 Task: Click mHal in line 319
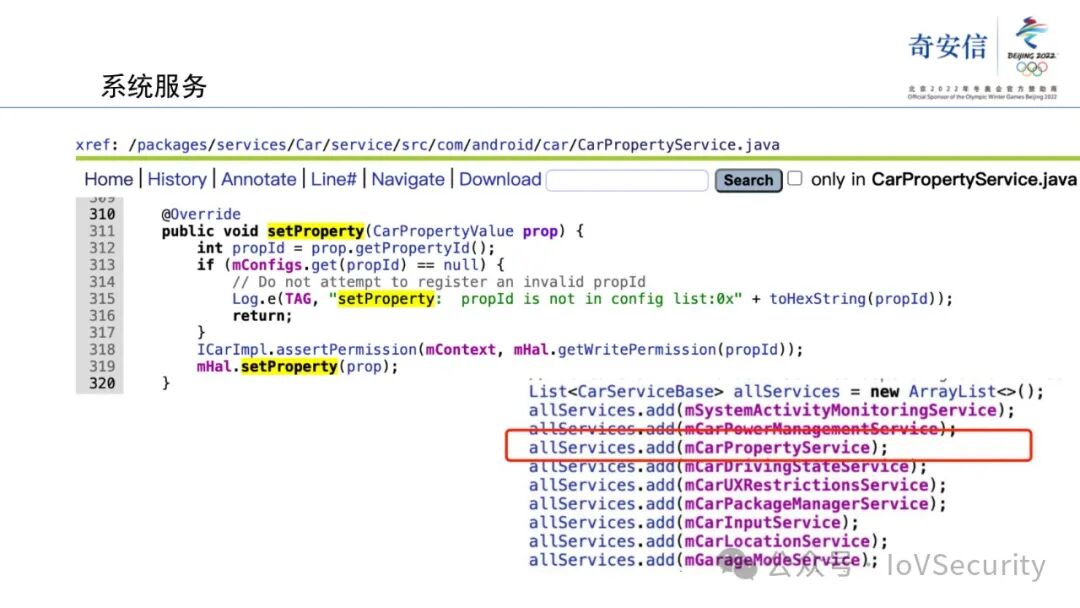[x=214, y=366]
